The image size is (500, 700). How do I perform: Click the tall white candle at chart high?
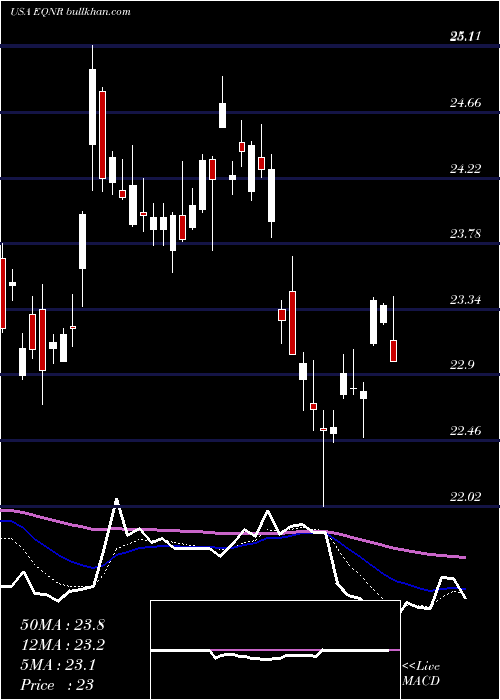[x=92, y=107]
